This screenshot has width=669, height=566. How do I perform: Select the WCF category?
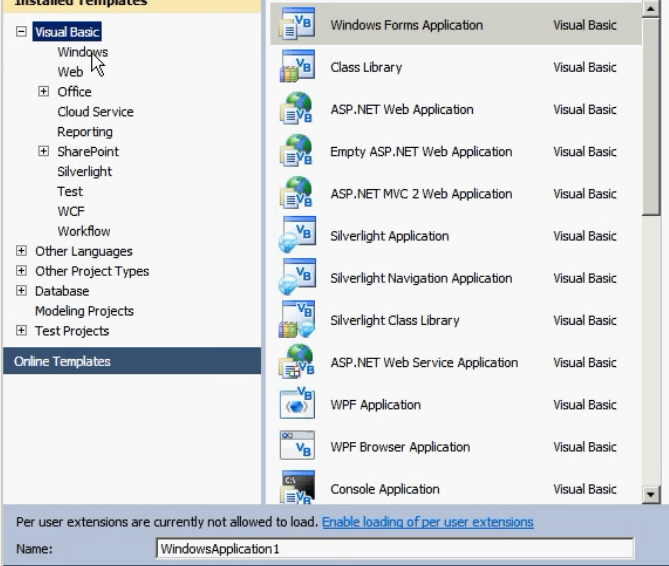[71, 211]
